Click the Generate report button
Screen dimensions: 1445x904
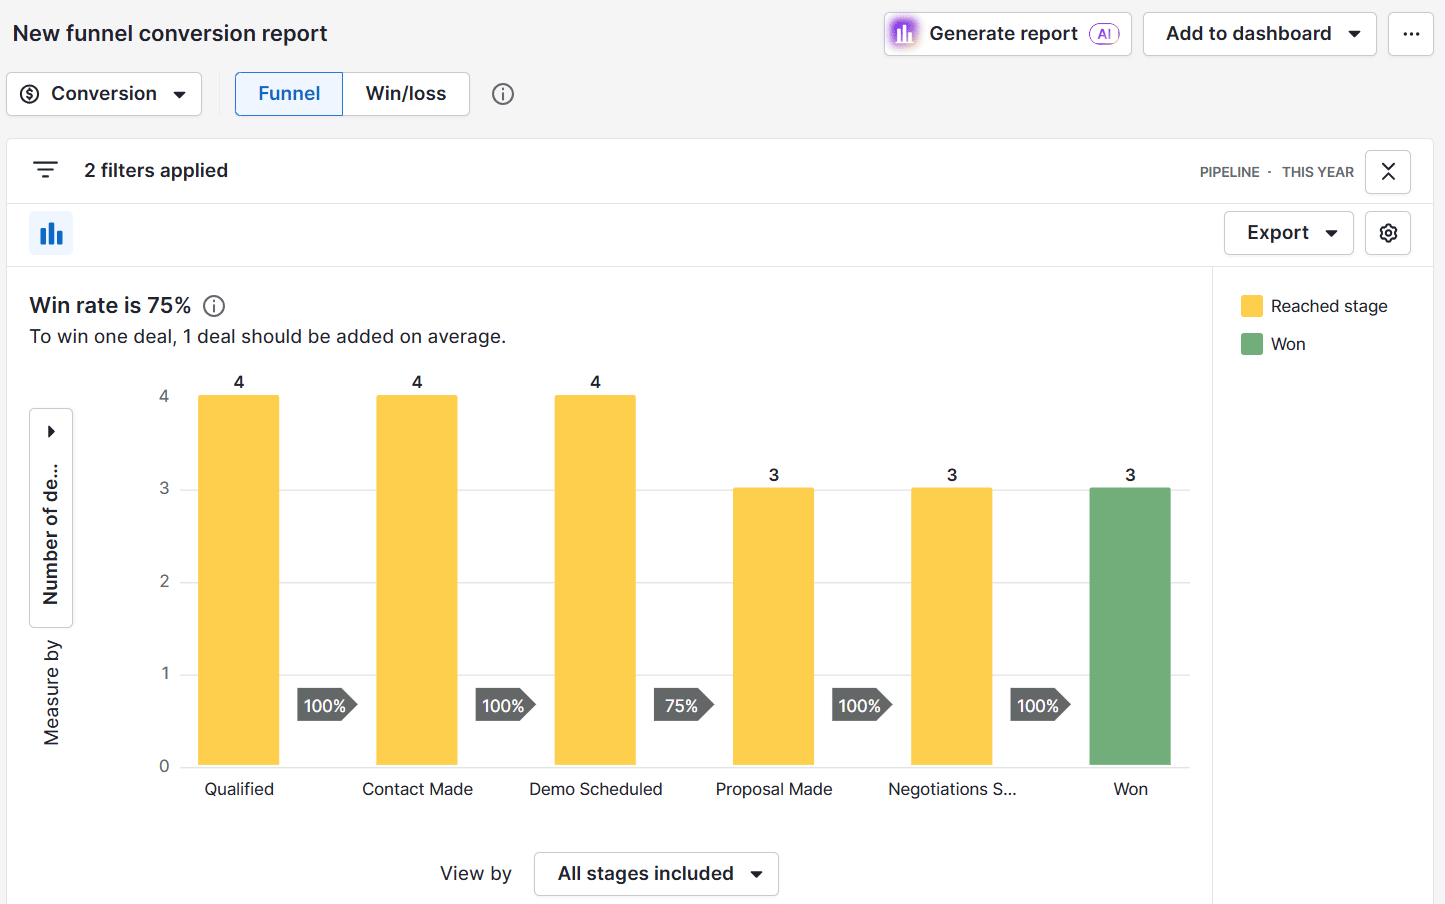coord(1007,33)
